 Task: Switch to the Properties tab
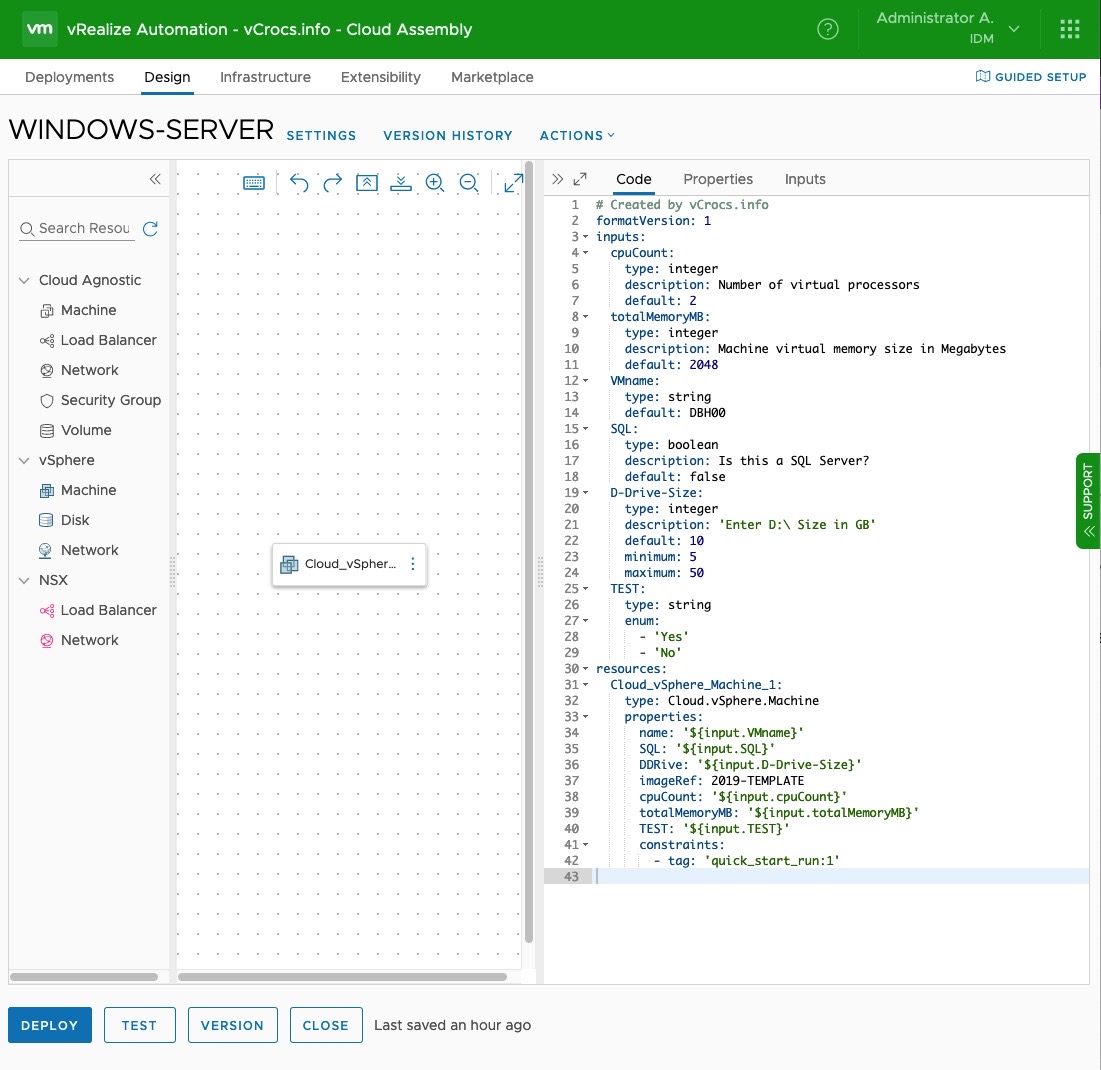718,179
